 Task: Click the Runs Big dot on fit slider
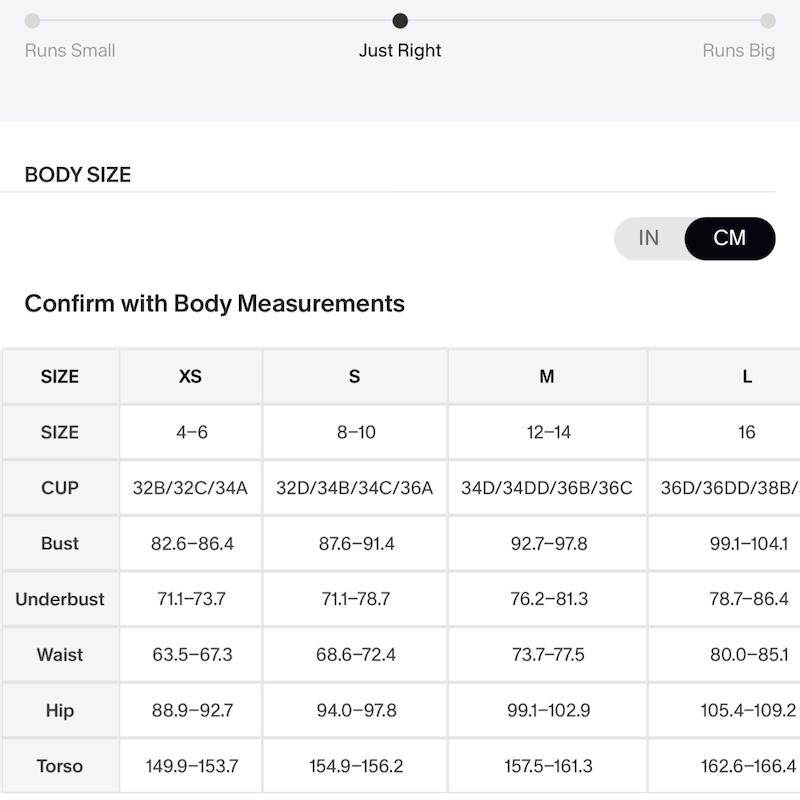[768, 21]
